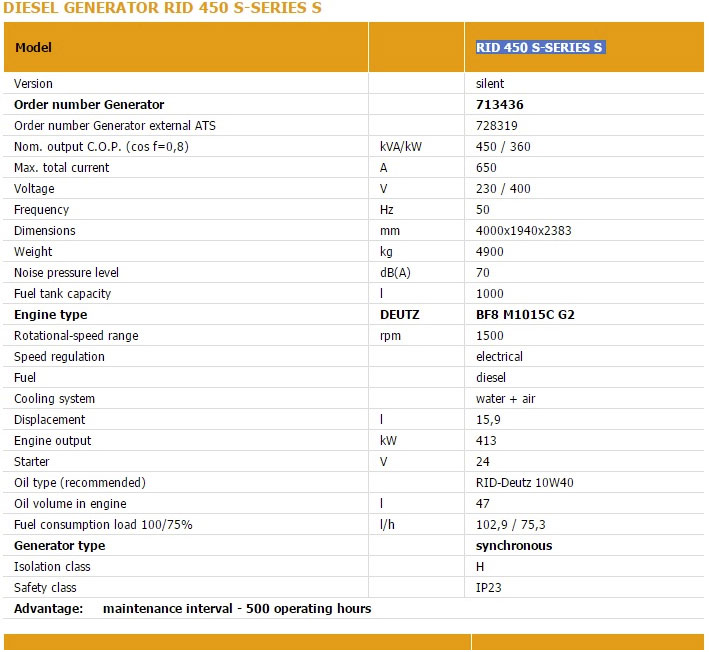Click the 'Frequency' row label

(41, 210)
